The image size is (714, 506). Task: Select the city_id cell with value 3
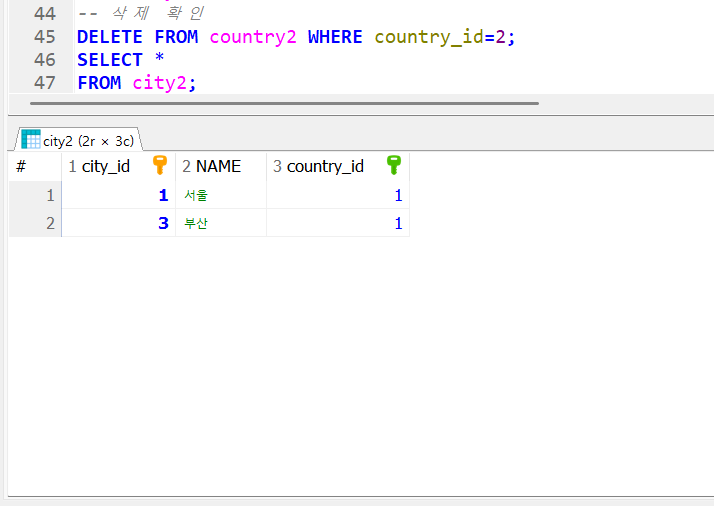tap(118, 223)
